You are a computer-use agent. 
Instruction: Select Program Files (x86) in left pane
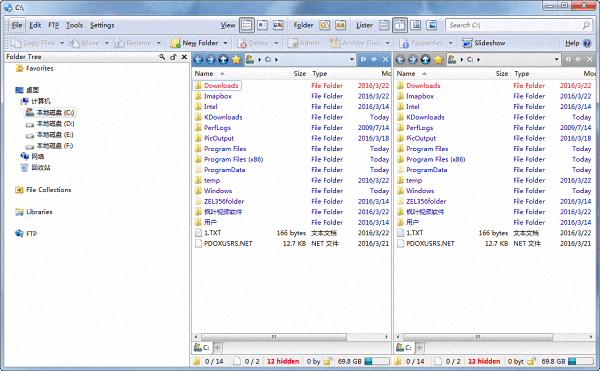click(233, 159)
